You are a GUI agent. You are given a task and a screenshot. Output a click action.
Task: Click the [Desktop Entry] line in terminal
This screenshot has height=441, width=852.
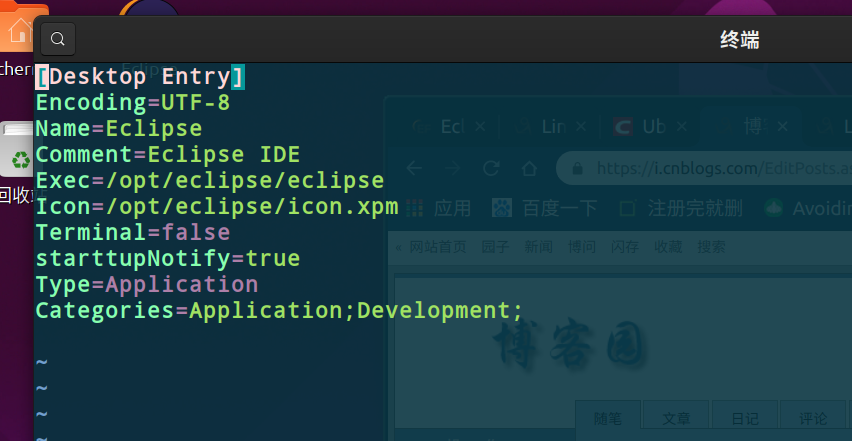point(140,77)
